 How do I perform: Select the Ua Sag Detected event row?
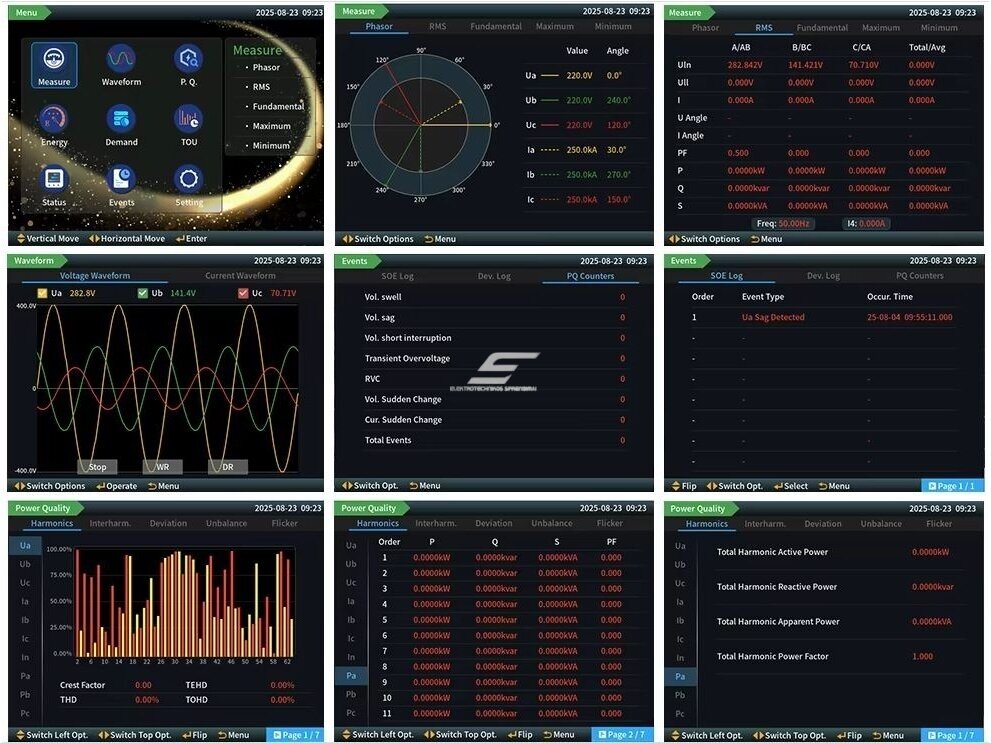point(824,317)
